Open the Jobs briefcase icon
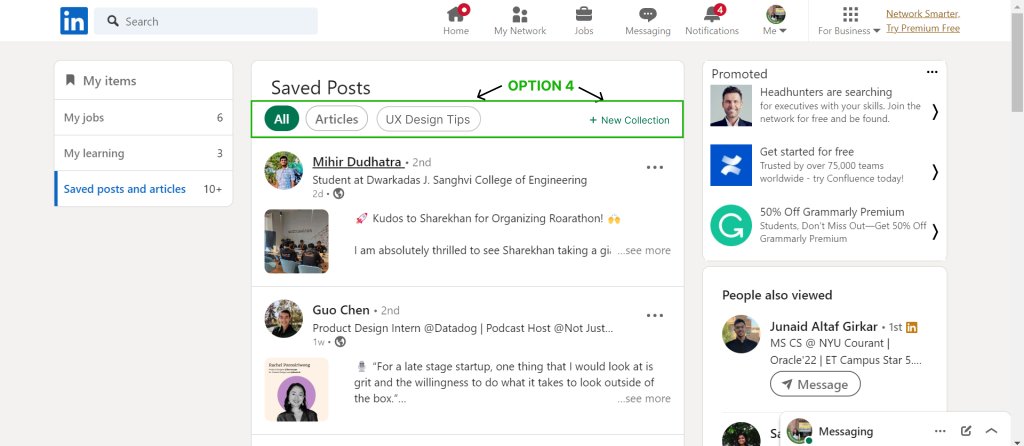Viewport: 1024px width, 446px height. pyautogui.click(x=584, y=14)
